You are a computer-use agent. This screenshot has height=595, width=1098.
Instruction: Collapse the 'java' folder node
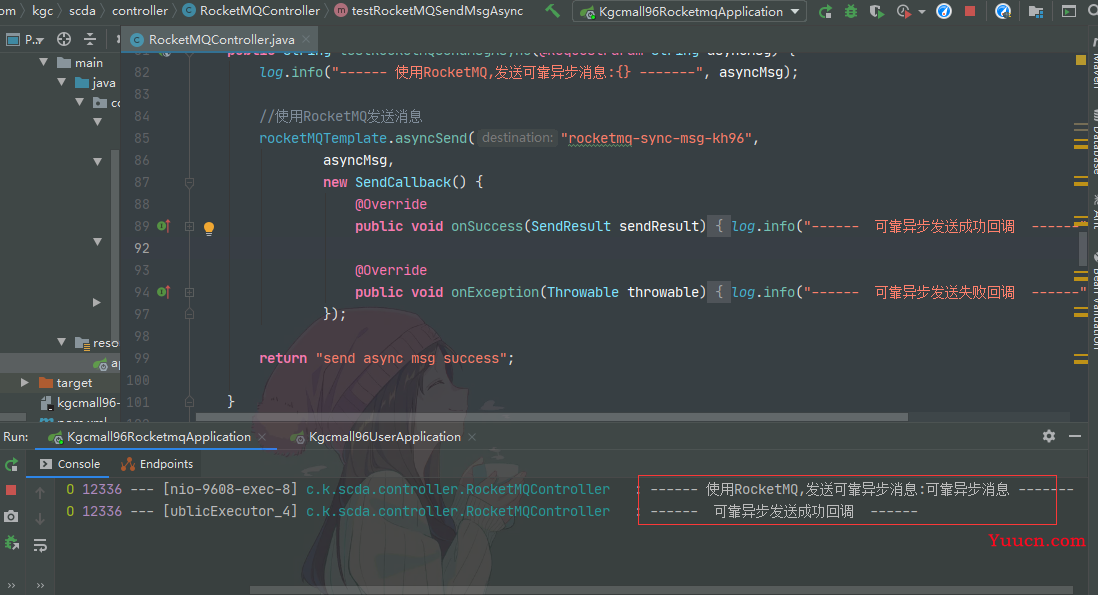[62, 83]
